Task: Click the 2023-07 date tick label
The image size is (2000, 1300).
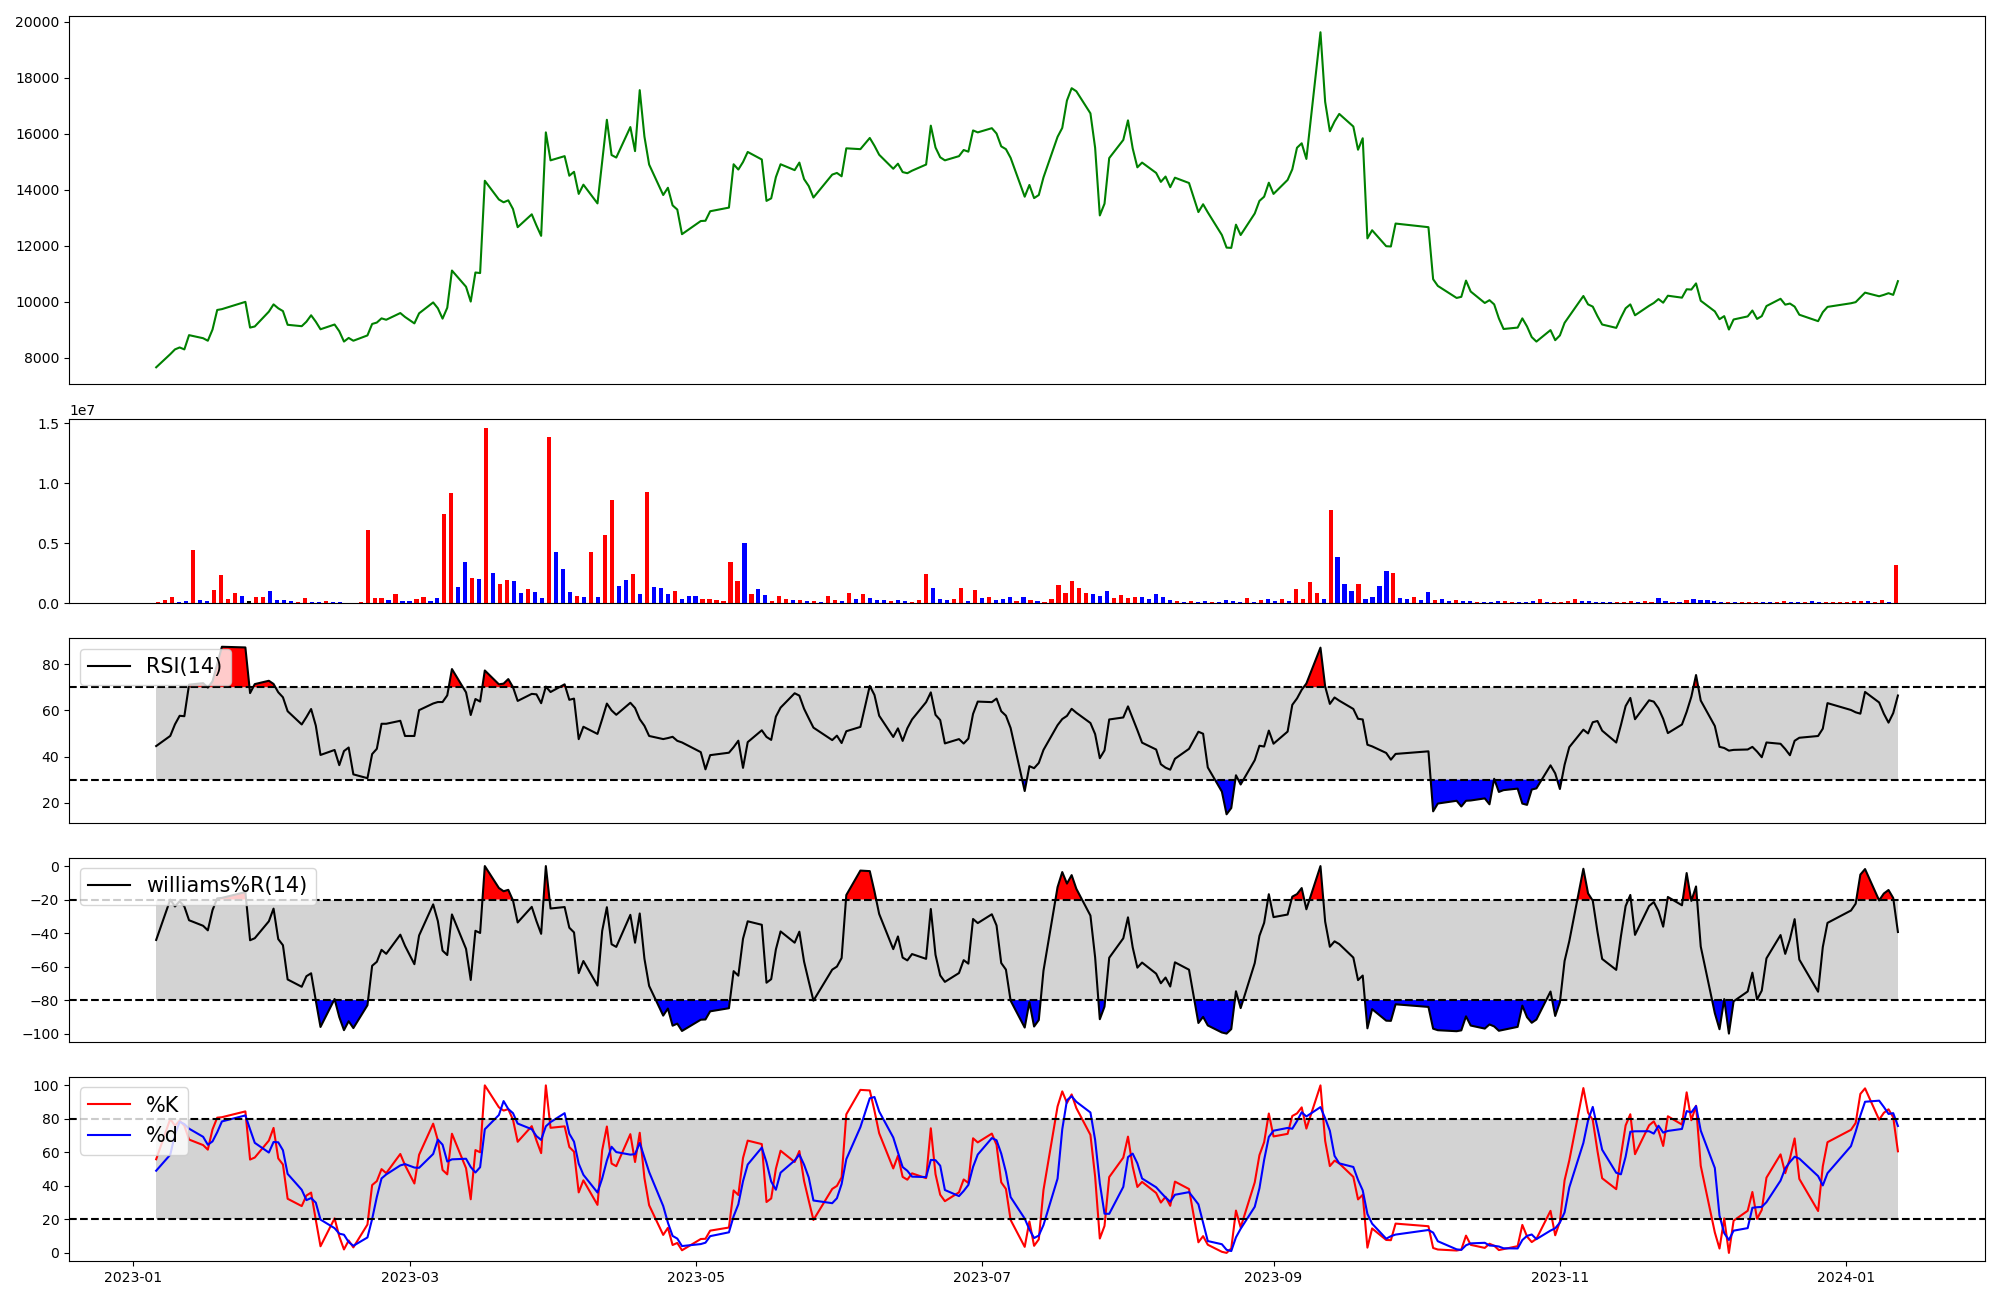Action: (982, 1277)
